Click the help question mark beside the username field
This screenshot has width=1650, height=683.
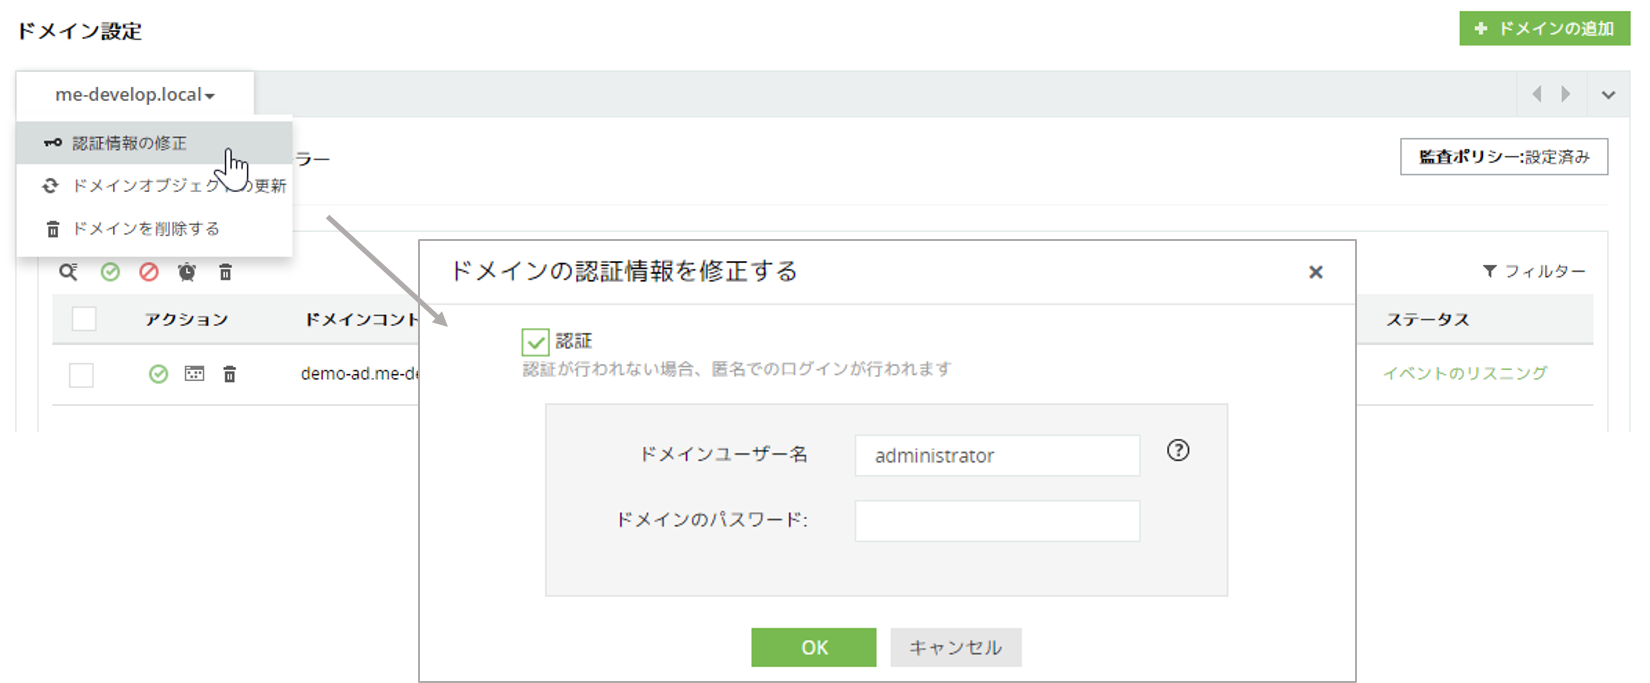click(1178, 451)
